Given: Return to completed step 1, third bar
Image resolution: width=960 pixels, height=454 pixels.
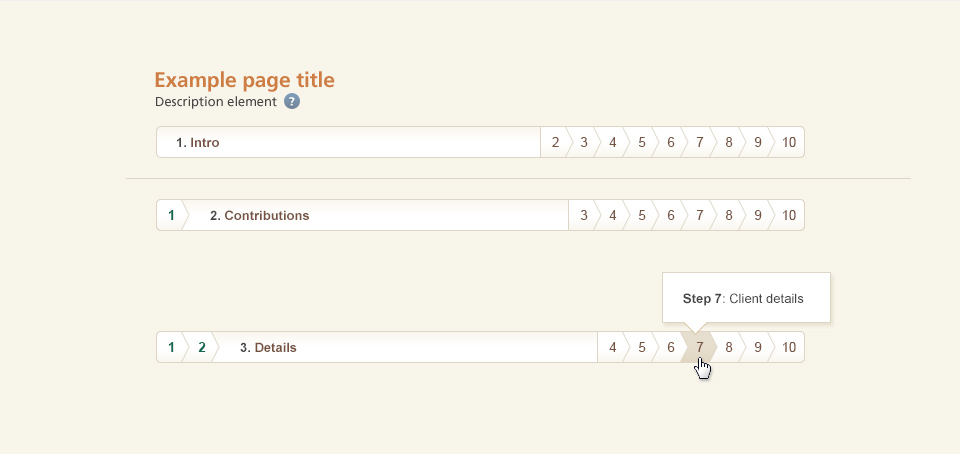Looking at the screenshot, I should coord(171,347).
